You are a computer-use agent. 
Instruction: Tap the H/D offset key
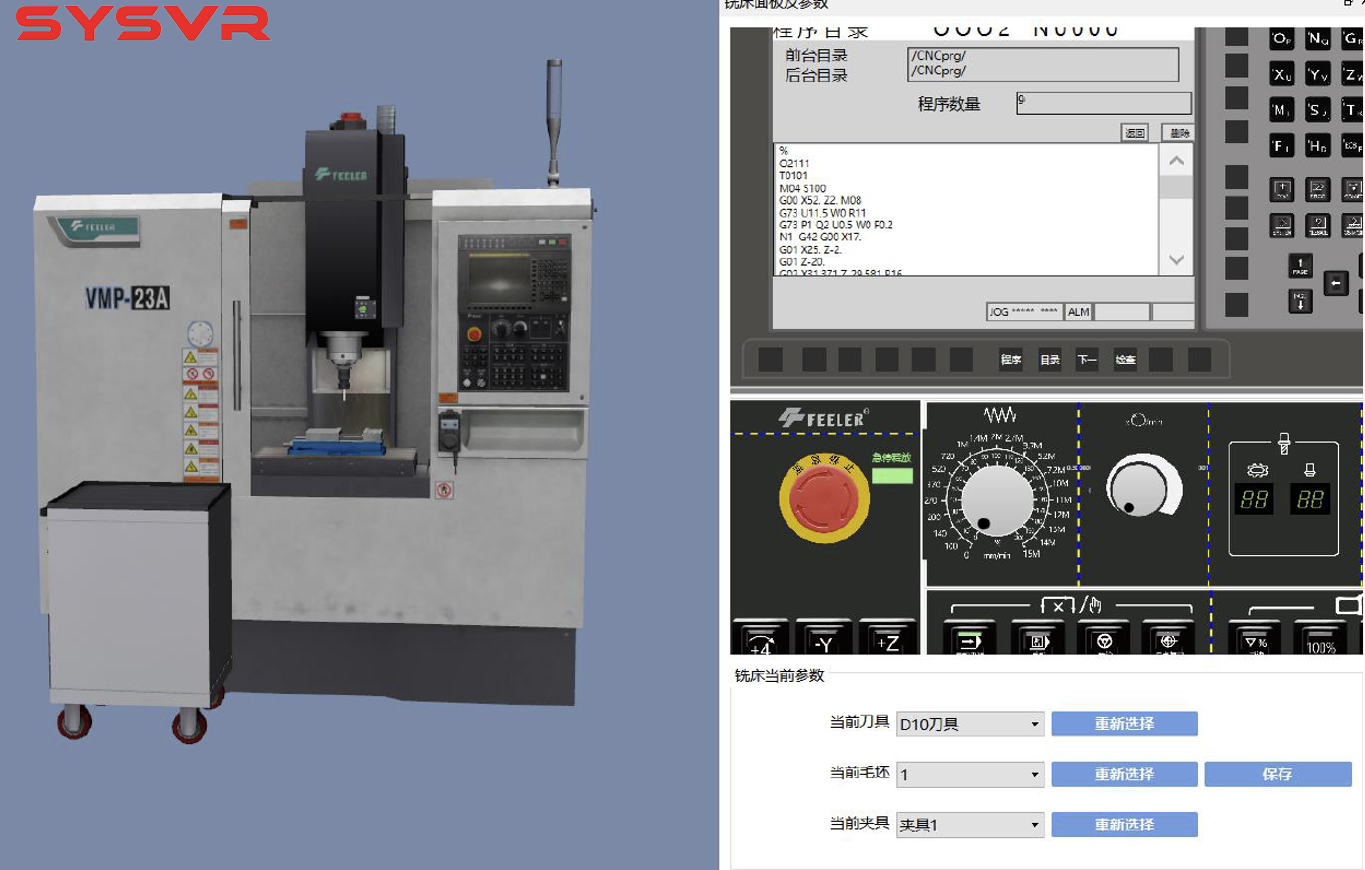(1319, 146)
